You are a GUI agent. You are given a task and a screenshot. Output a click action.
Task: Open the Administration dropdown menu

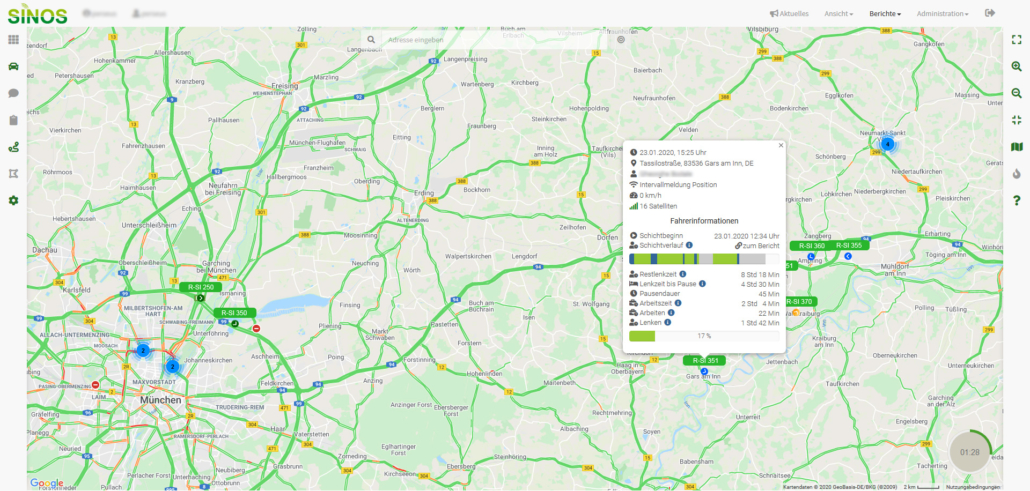click(942, 13)
